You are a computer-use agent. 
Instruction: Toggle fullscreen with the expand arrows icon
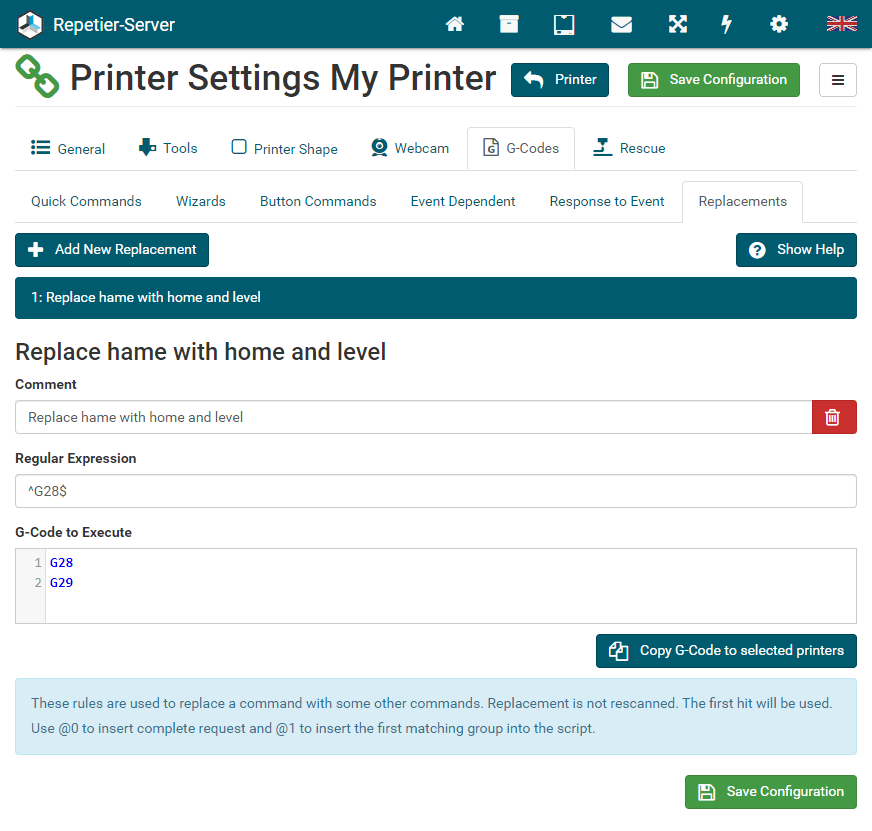[678, 24]
